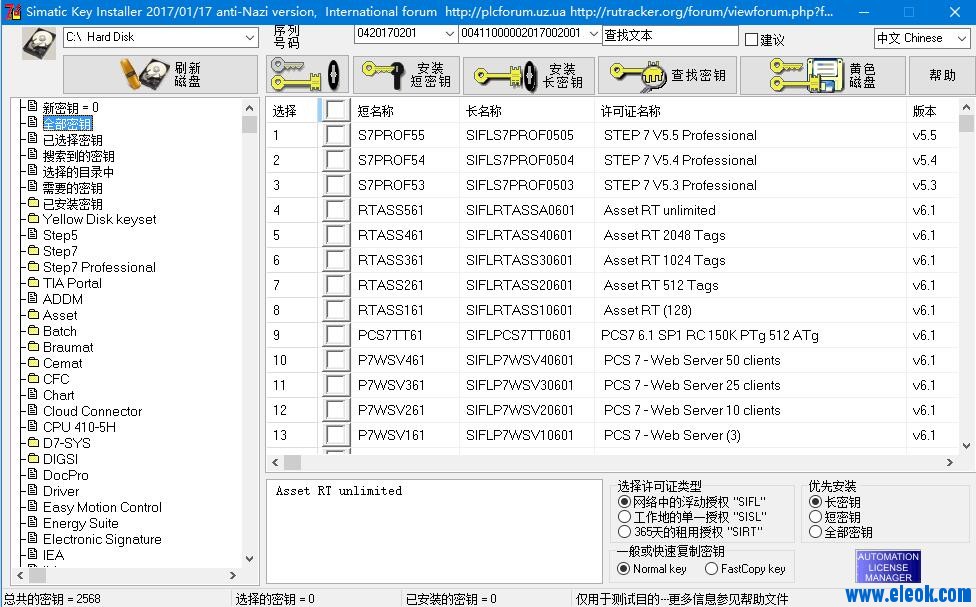
Task: Click install long key button (安装长密钥)
Action: point(528,75)
